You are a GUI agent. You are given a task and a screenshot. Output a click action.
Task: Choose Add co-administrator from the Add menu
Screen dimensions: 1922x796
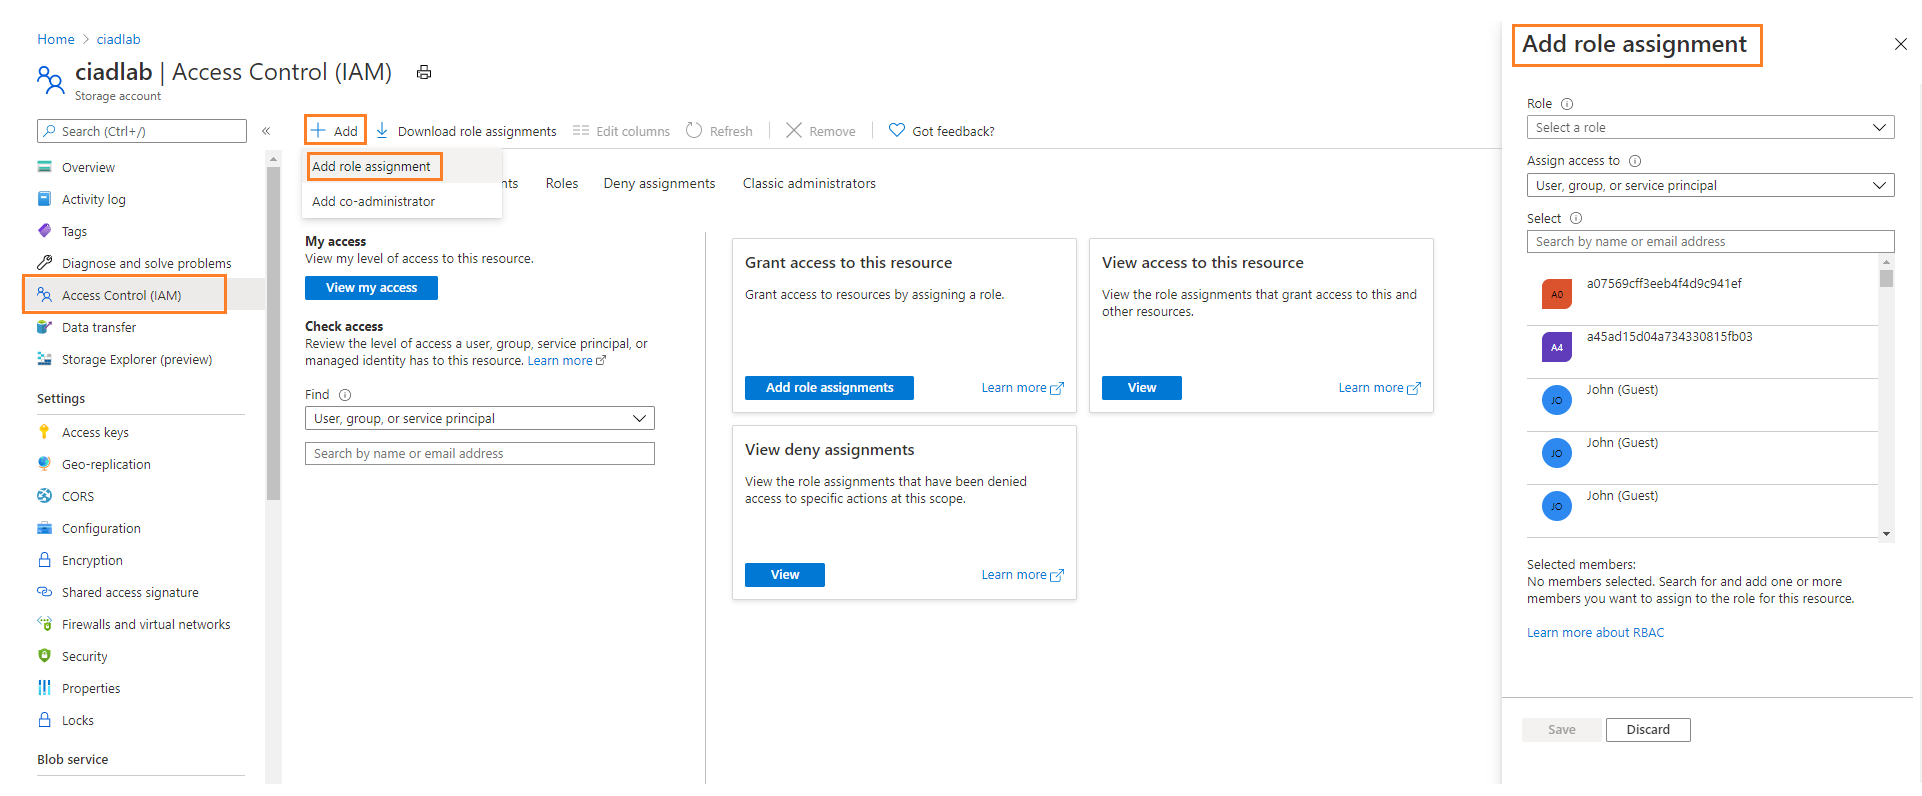tap(373, 202)
